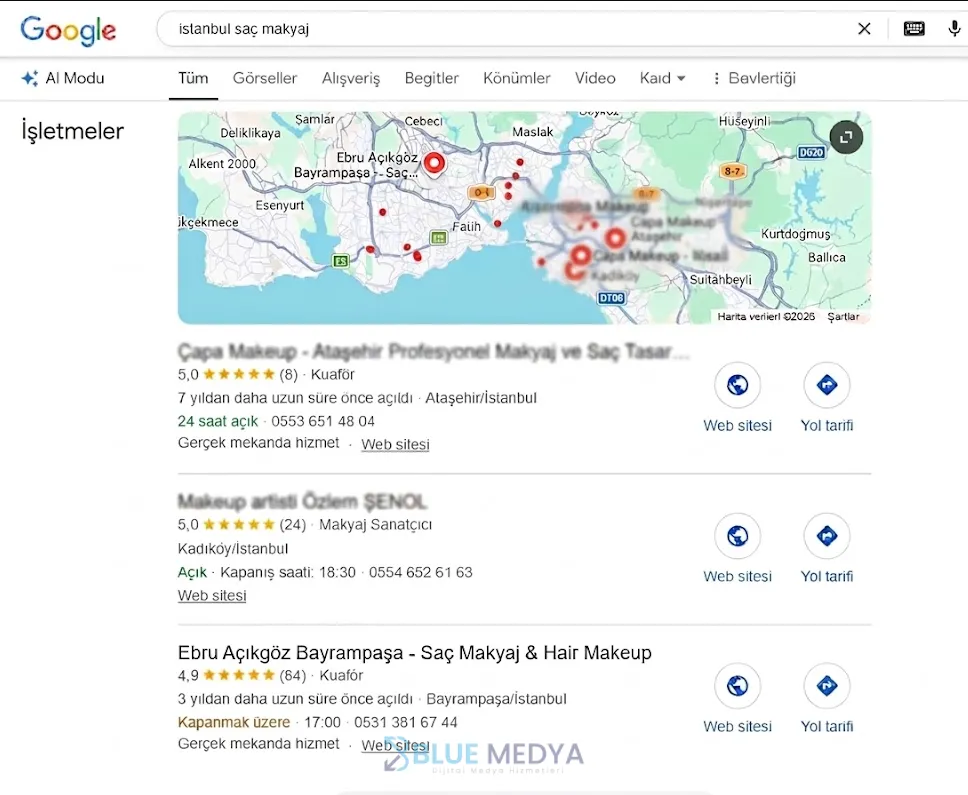Click the Web sitesi text link under Kapanış saati 18:30
This screenshot has height=795, width=968.
tap(212, 596)
